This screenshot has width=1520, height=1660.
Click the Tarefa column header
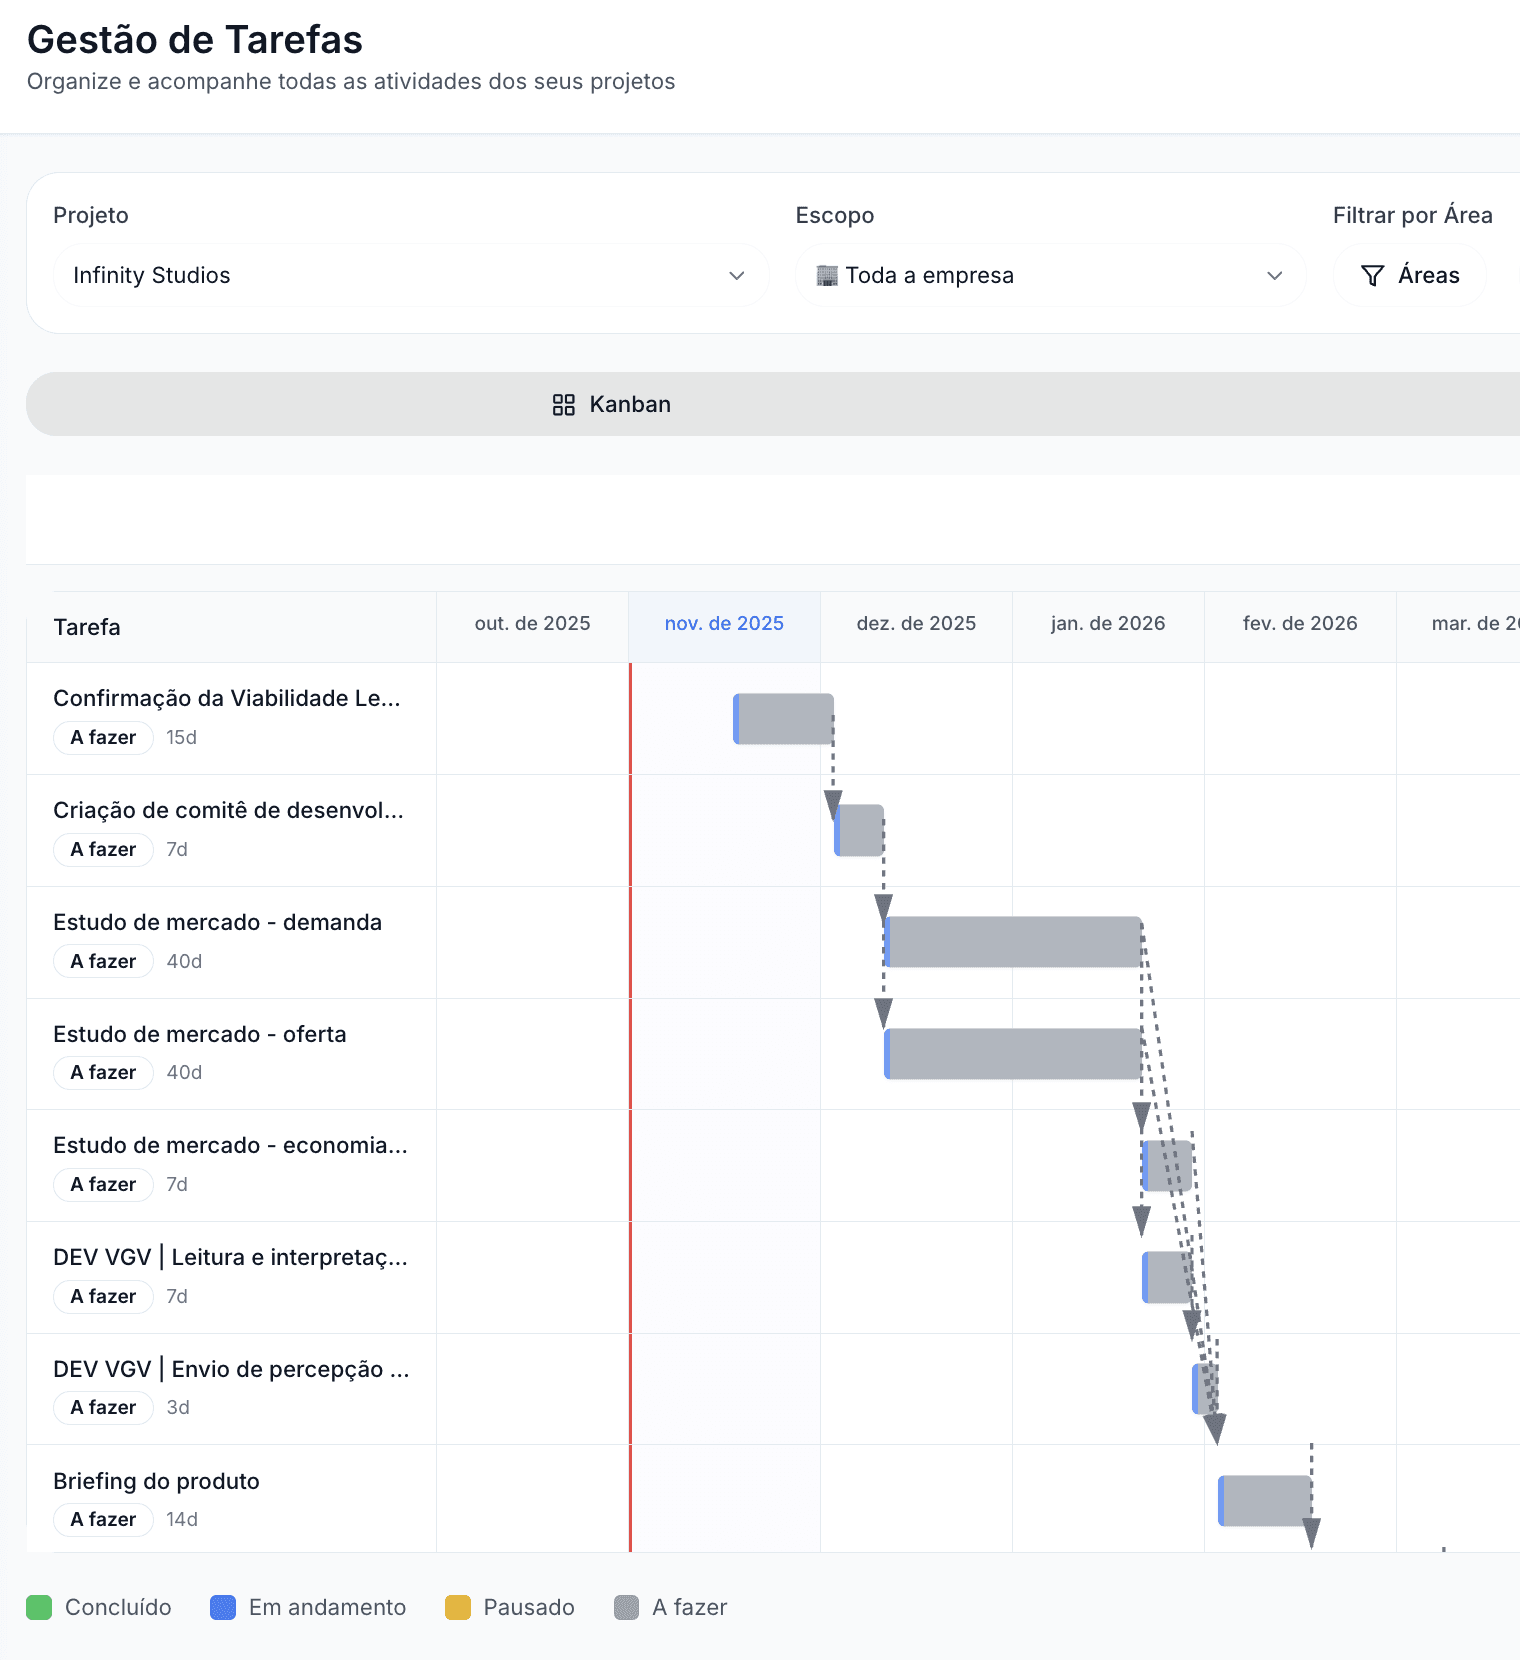[87, 627]
